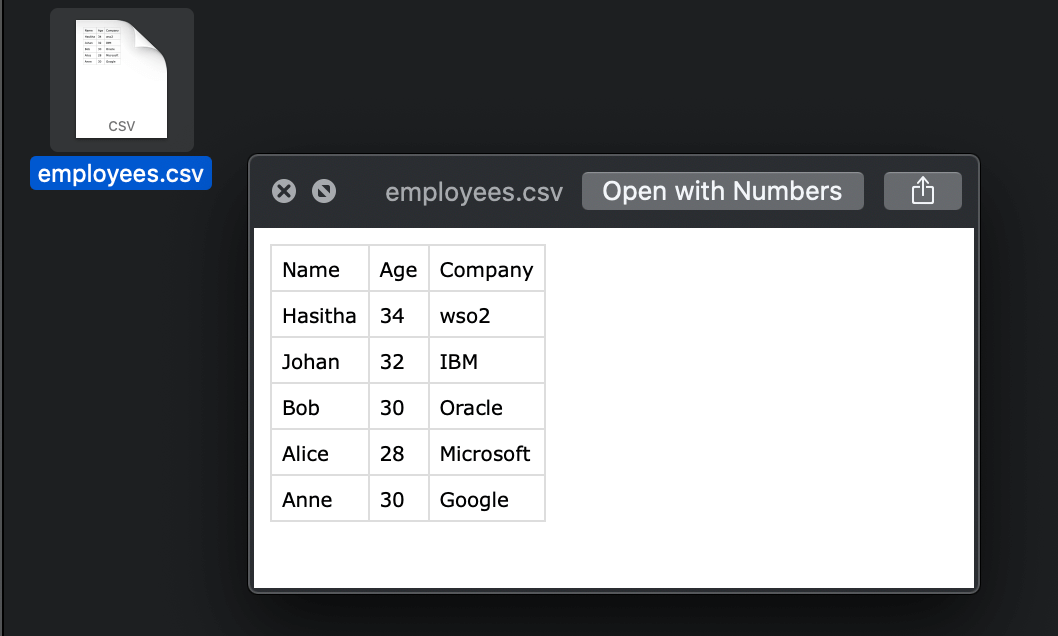Click the employees.csv title in preview

point(474,192)
